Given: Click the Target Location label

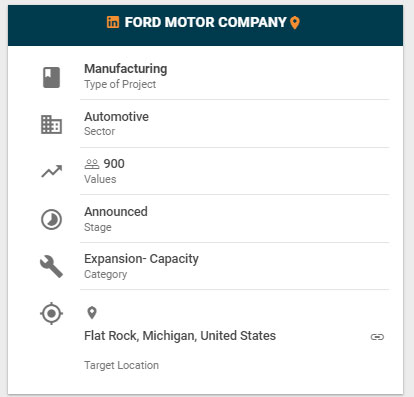Looking at the screenshot, I should (x=121, y=365).
